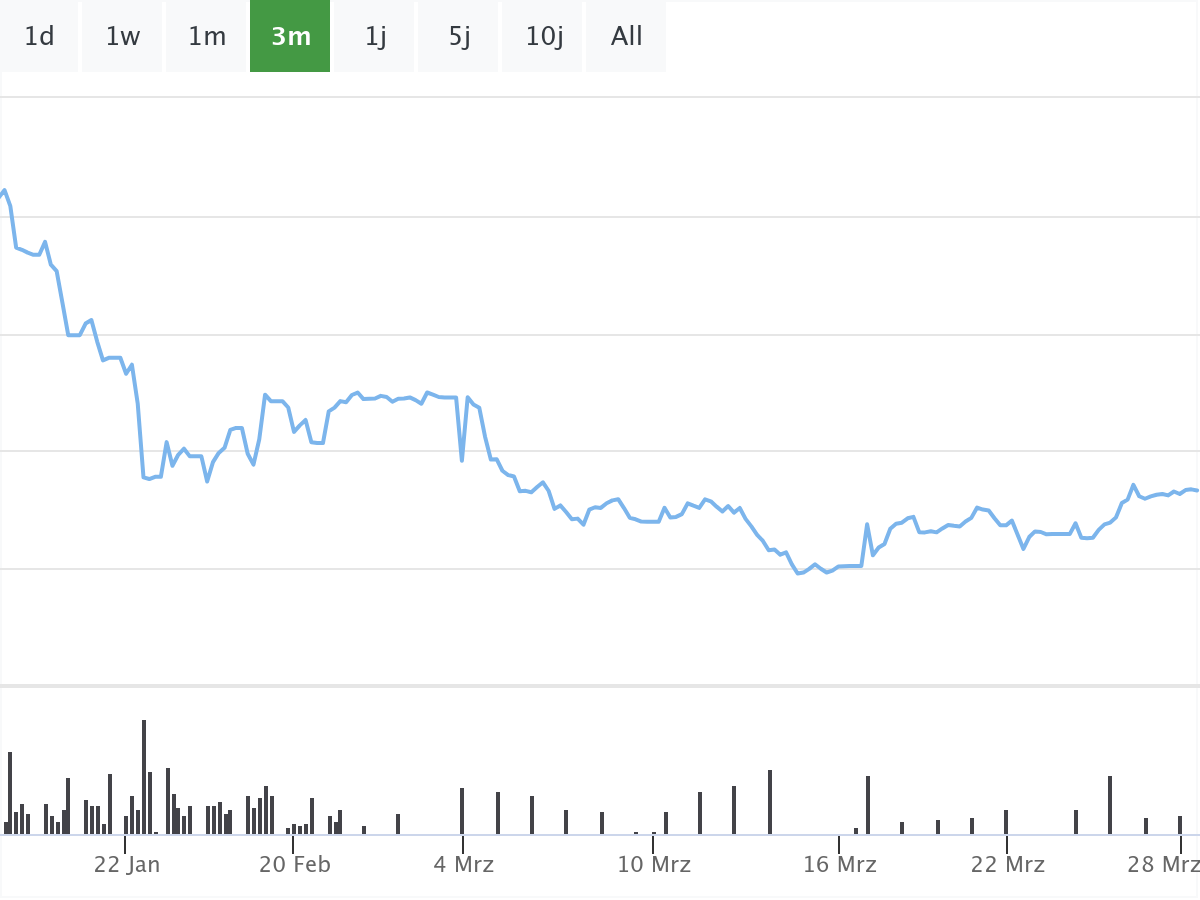Click the 20 Feb date label
Viewport: 1200px width, 900px height.
click(x=295, y=864)
